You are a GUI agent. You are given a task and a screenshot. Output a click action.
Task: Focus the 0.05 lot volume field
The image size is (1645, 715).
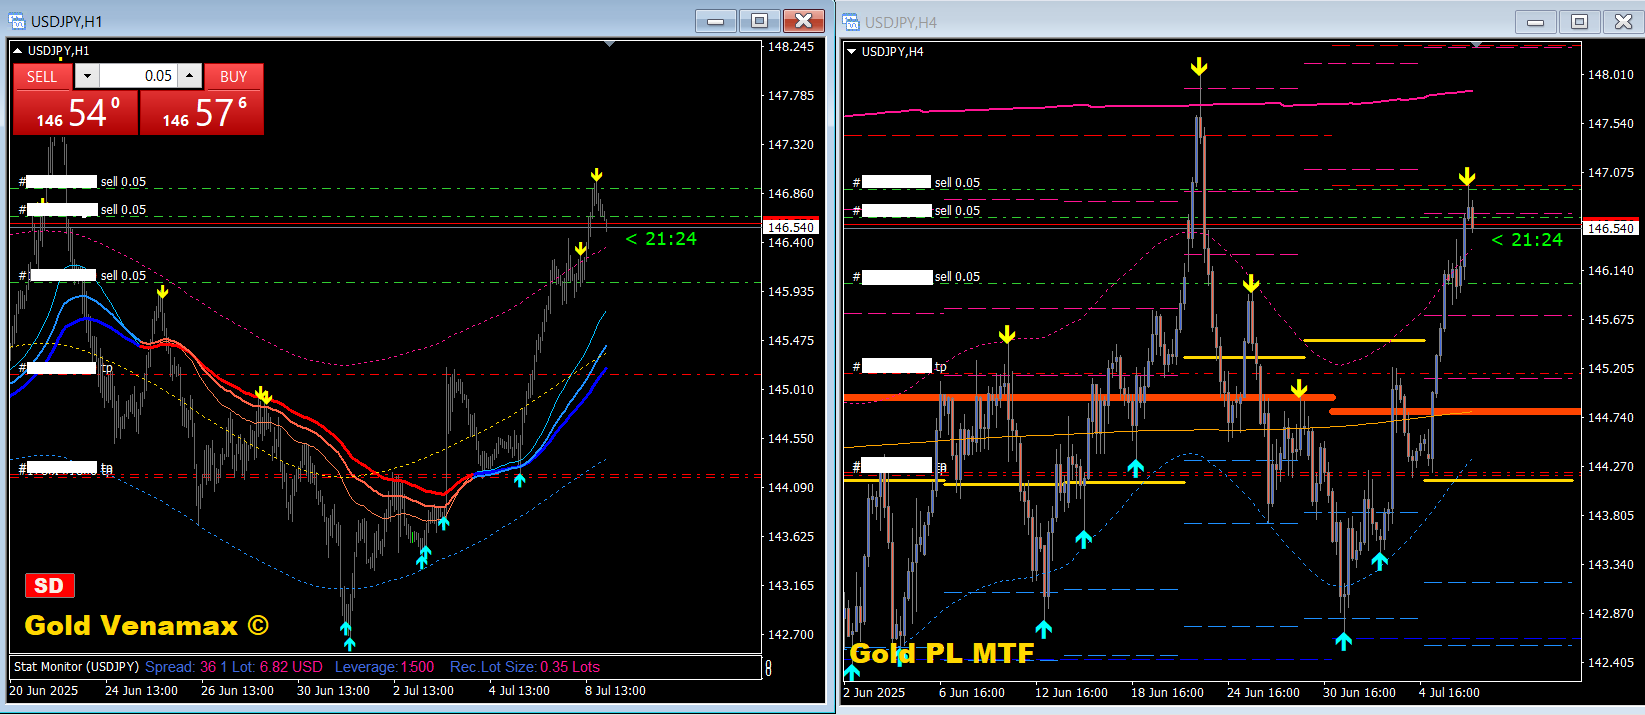138,76
